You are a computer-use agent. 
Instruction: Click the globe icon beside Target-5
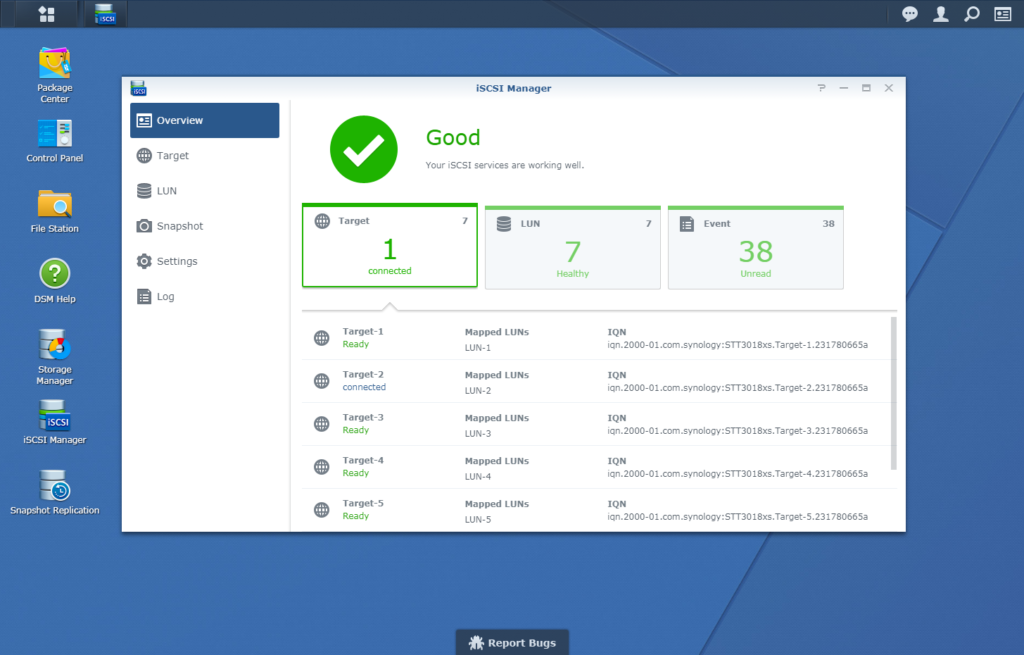tap(321, 510)
